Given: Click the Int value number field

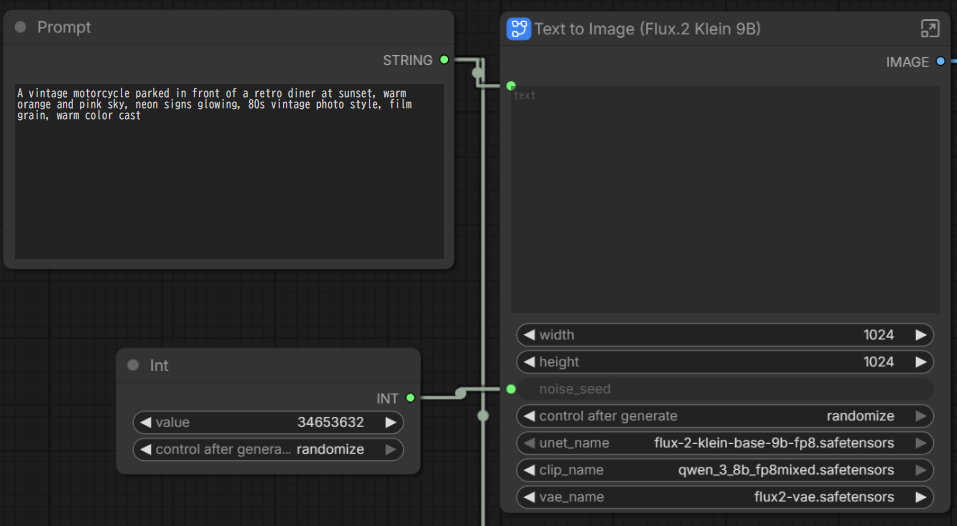Looking at the screenshot, I should point(267,422).
